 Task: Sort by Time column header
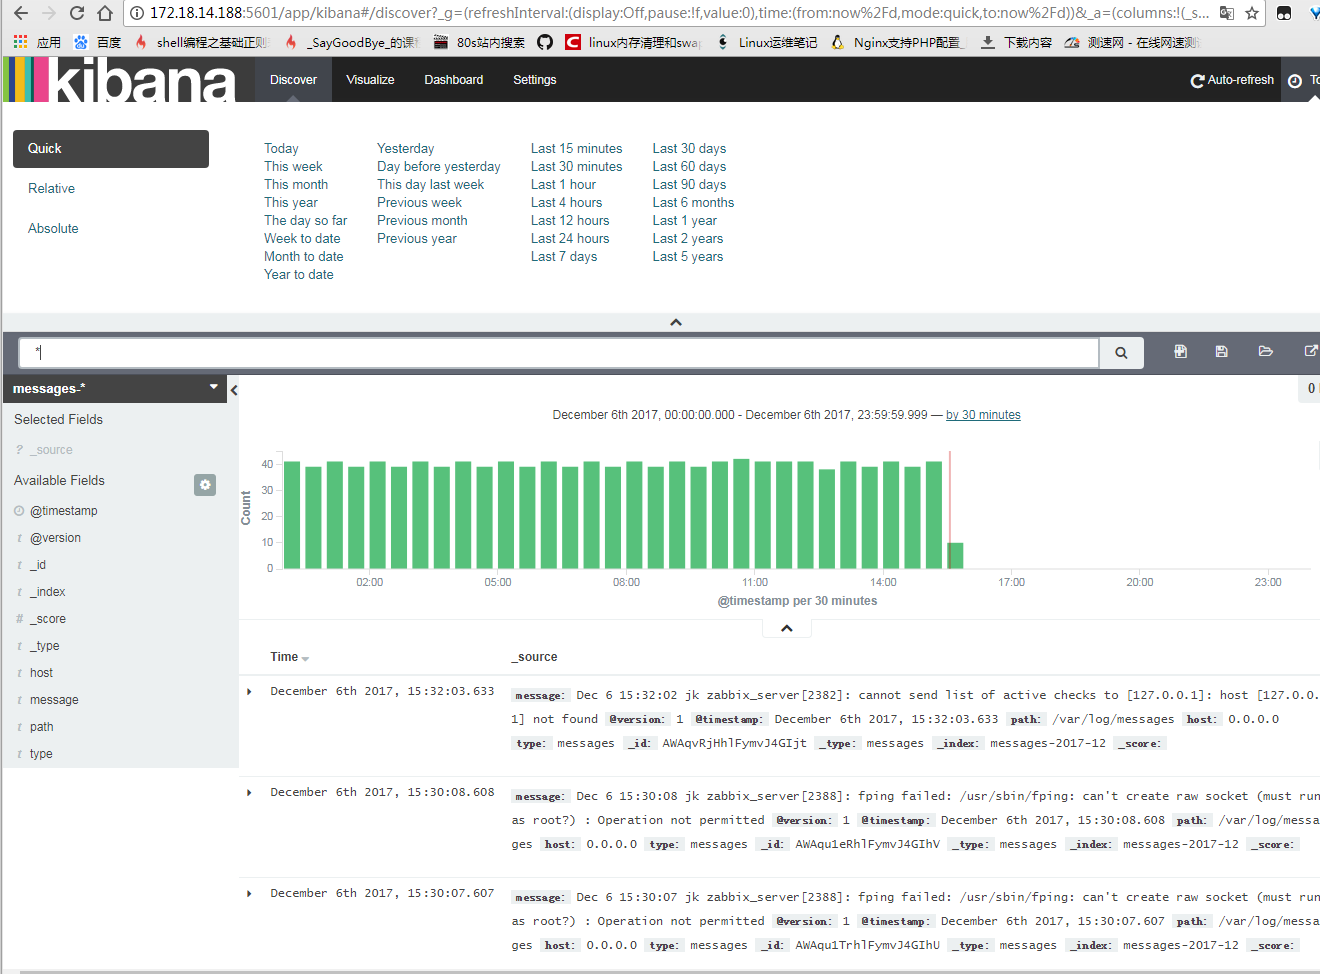289,657
